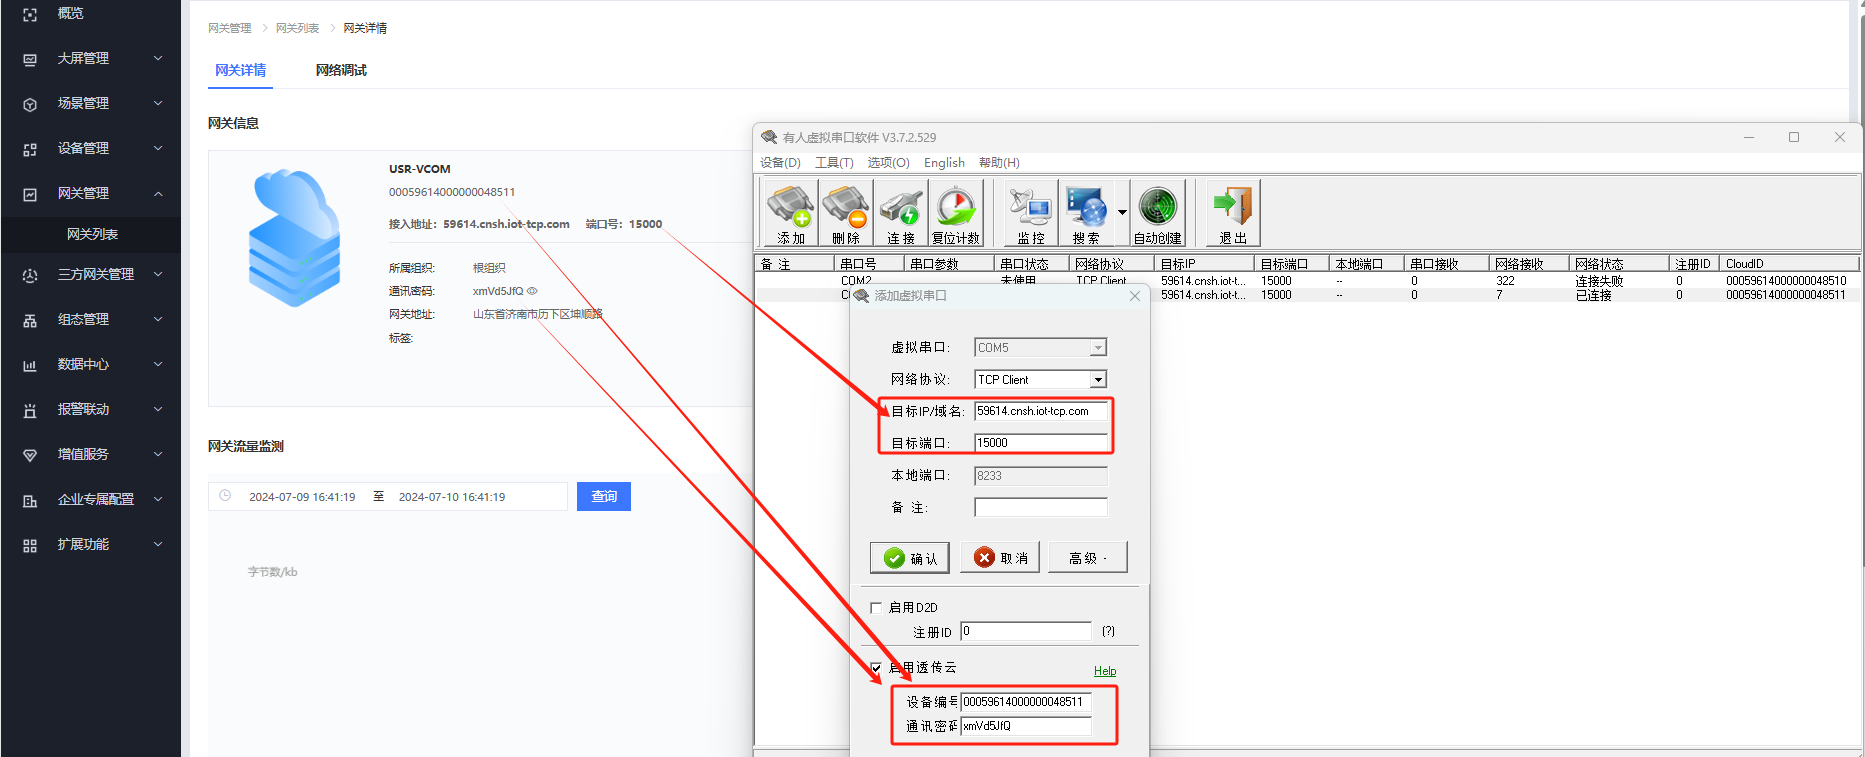Click the blue 查询 button
This screenshot has height=757, width=1865.
604,496
